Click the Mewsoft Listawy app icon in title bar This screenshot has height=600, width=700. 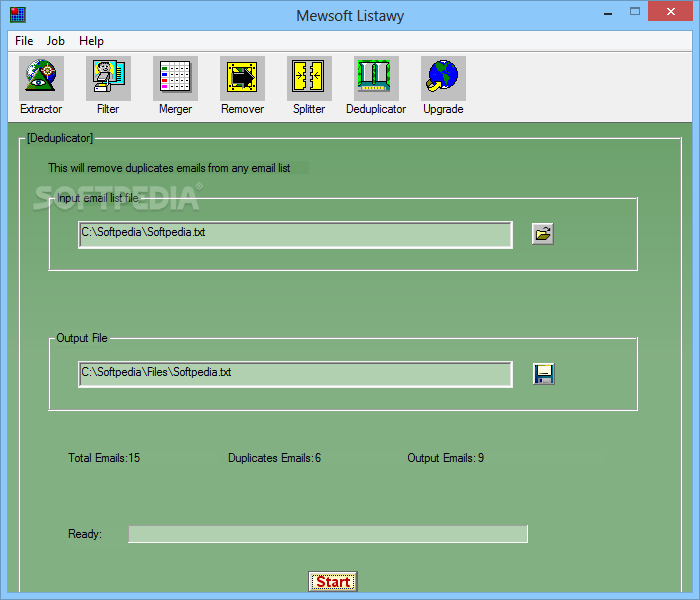click(x=18, y=15)
